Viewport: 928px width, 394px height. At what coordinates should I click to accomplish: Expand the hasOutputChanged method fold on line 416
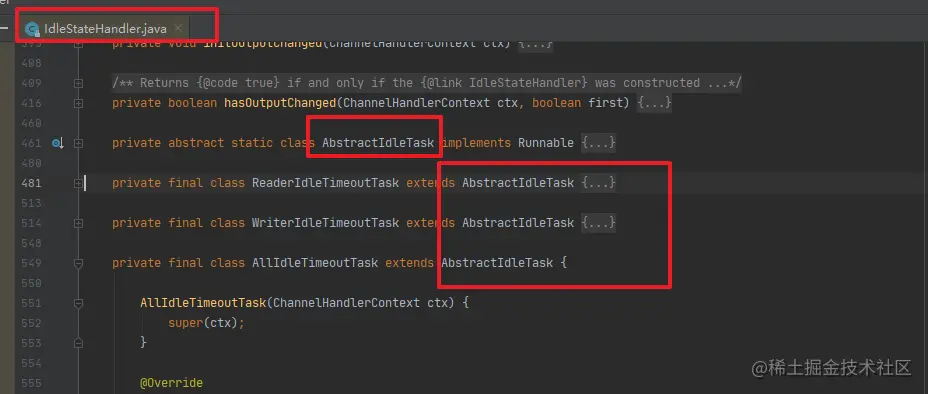(78, 104)
